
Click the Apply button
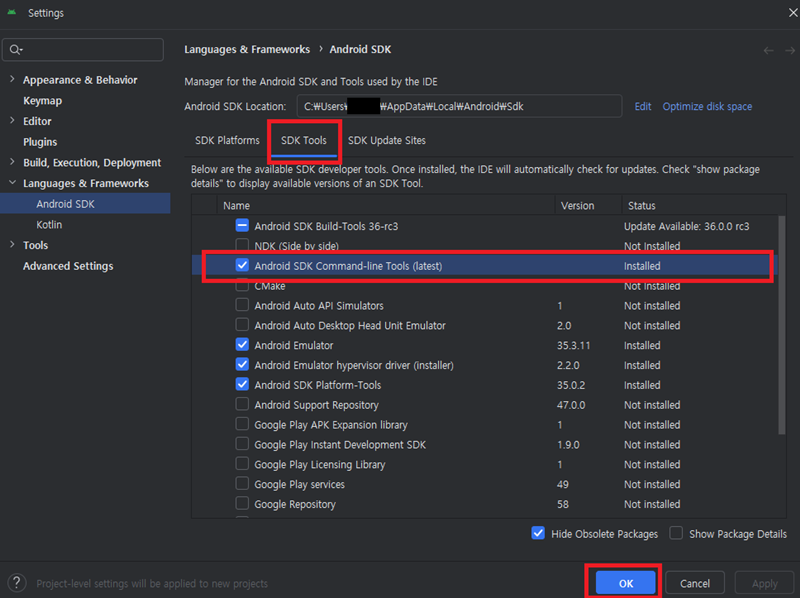(x=764, y=583)
